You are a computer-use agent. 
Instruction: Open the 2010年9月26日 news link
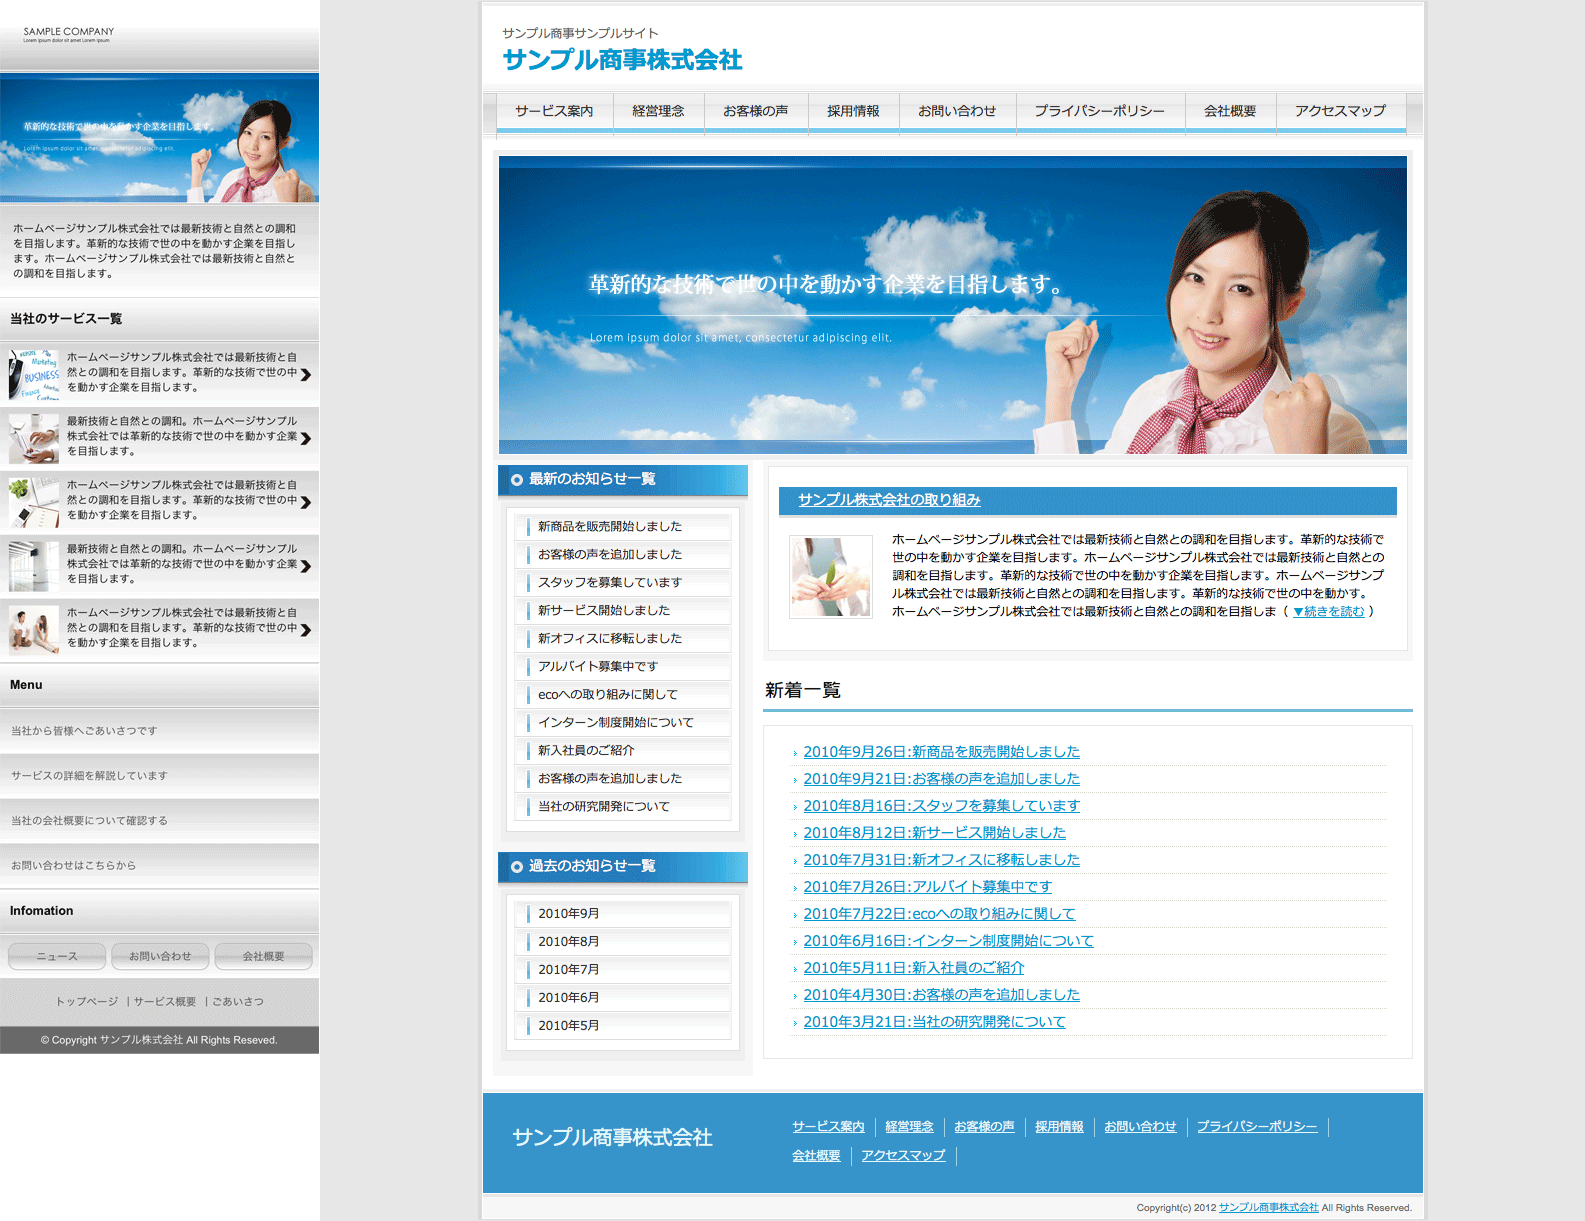[941, 752]
